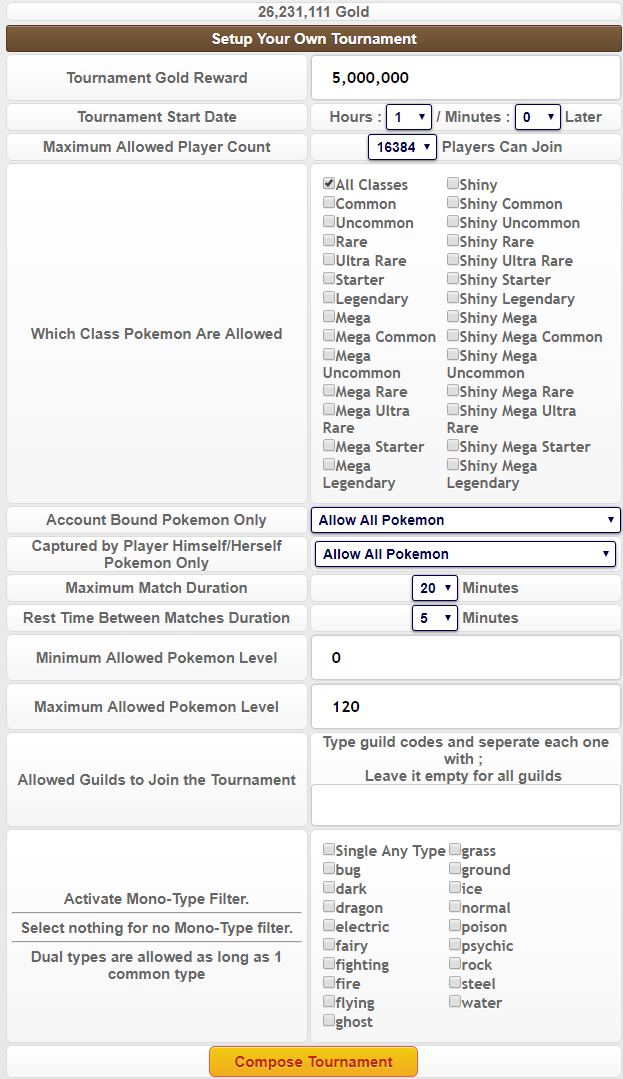Expand the Minutes start date dropdown
Screen dimensions: 623x1079
click(538, 117)
